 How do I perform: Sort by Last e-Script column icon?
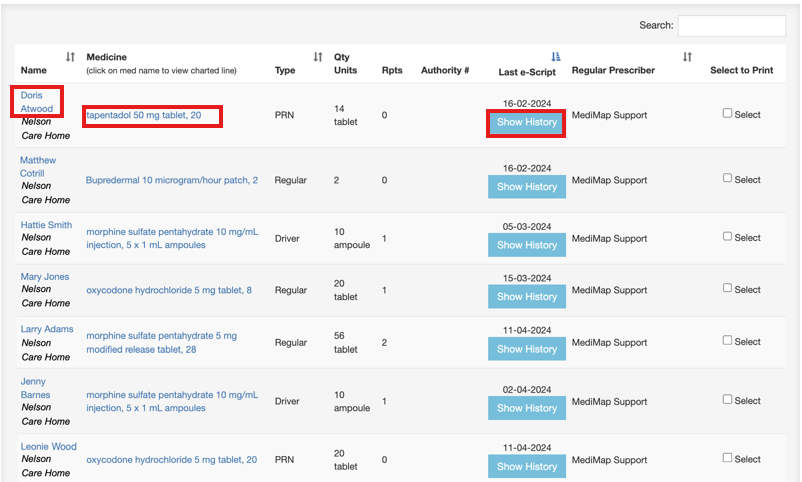pyautogui.click(x=556, y=57)
